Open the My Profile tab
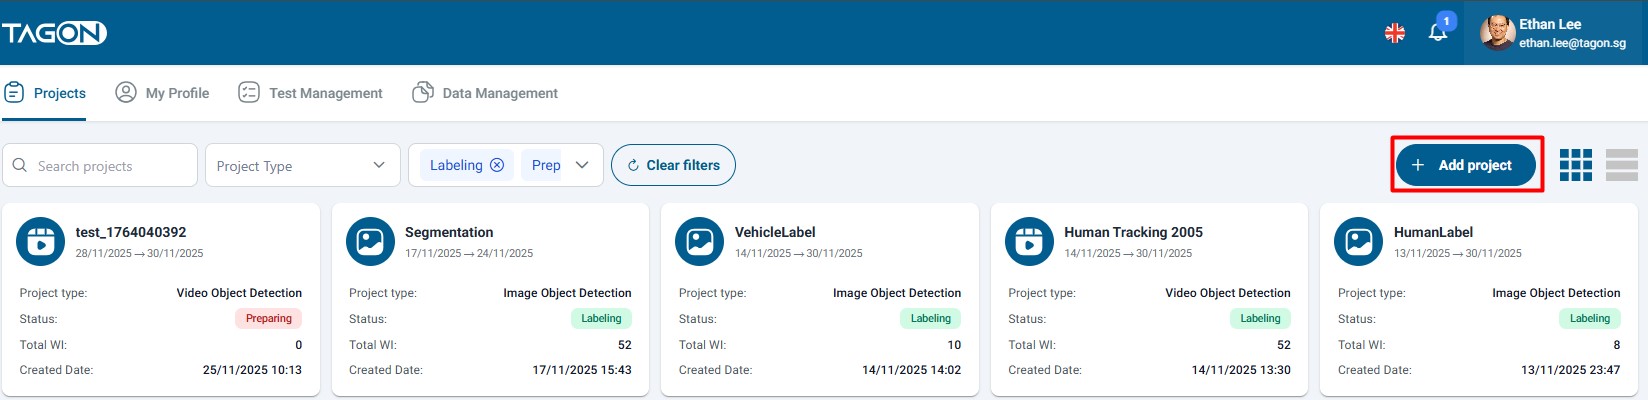The image size is (1648, 400). (163, 93)
